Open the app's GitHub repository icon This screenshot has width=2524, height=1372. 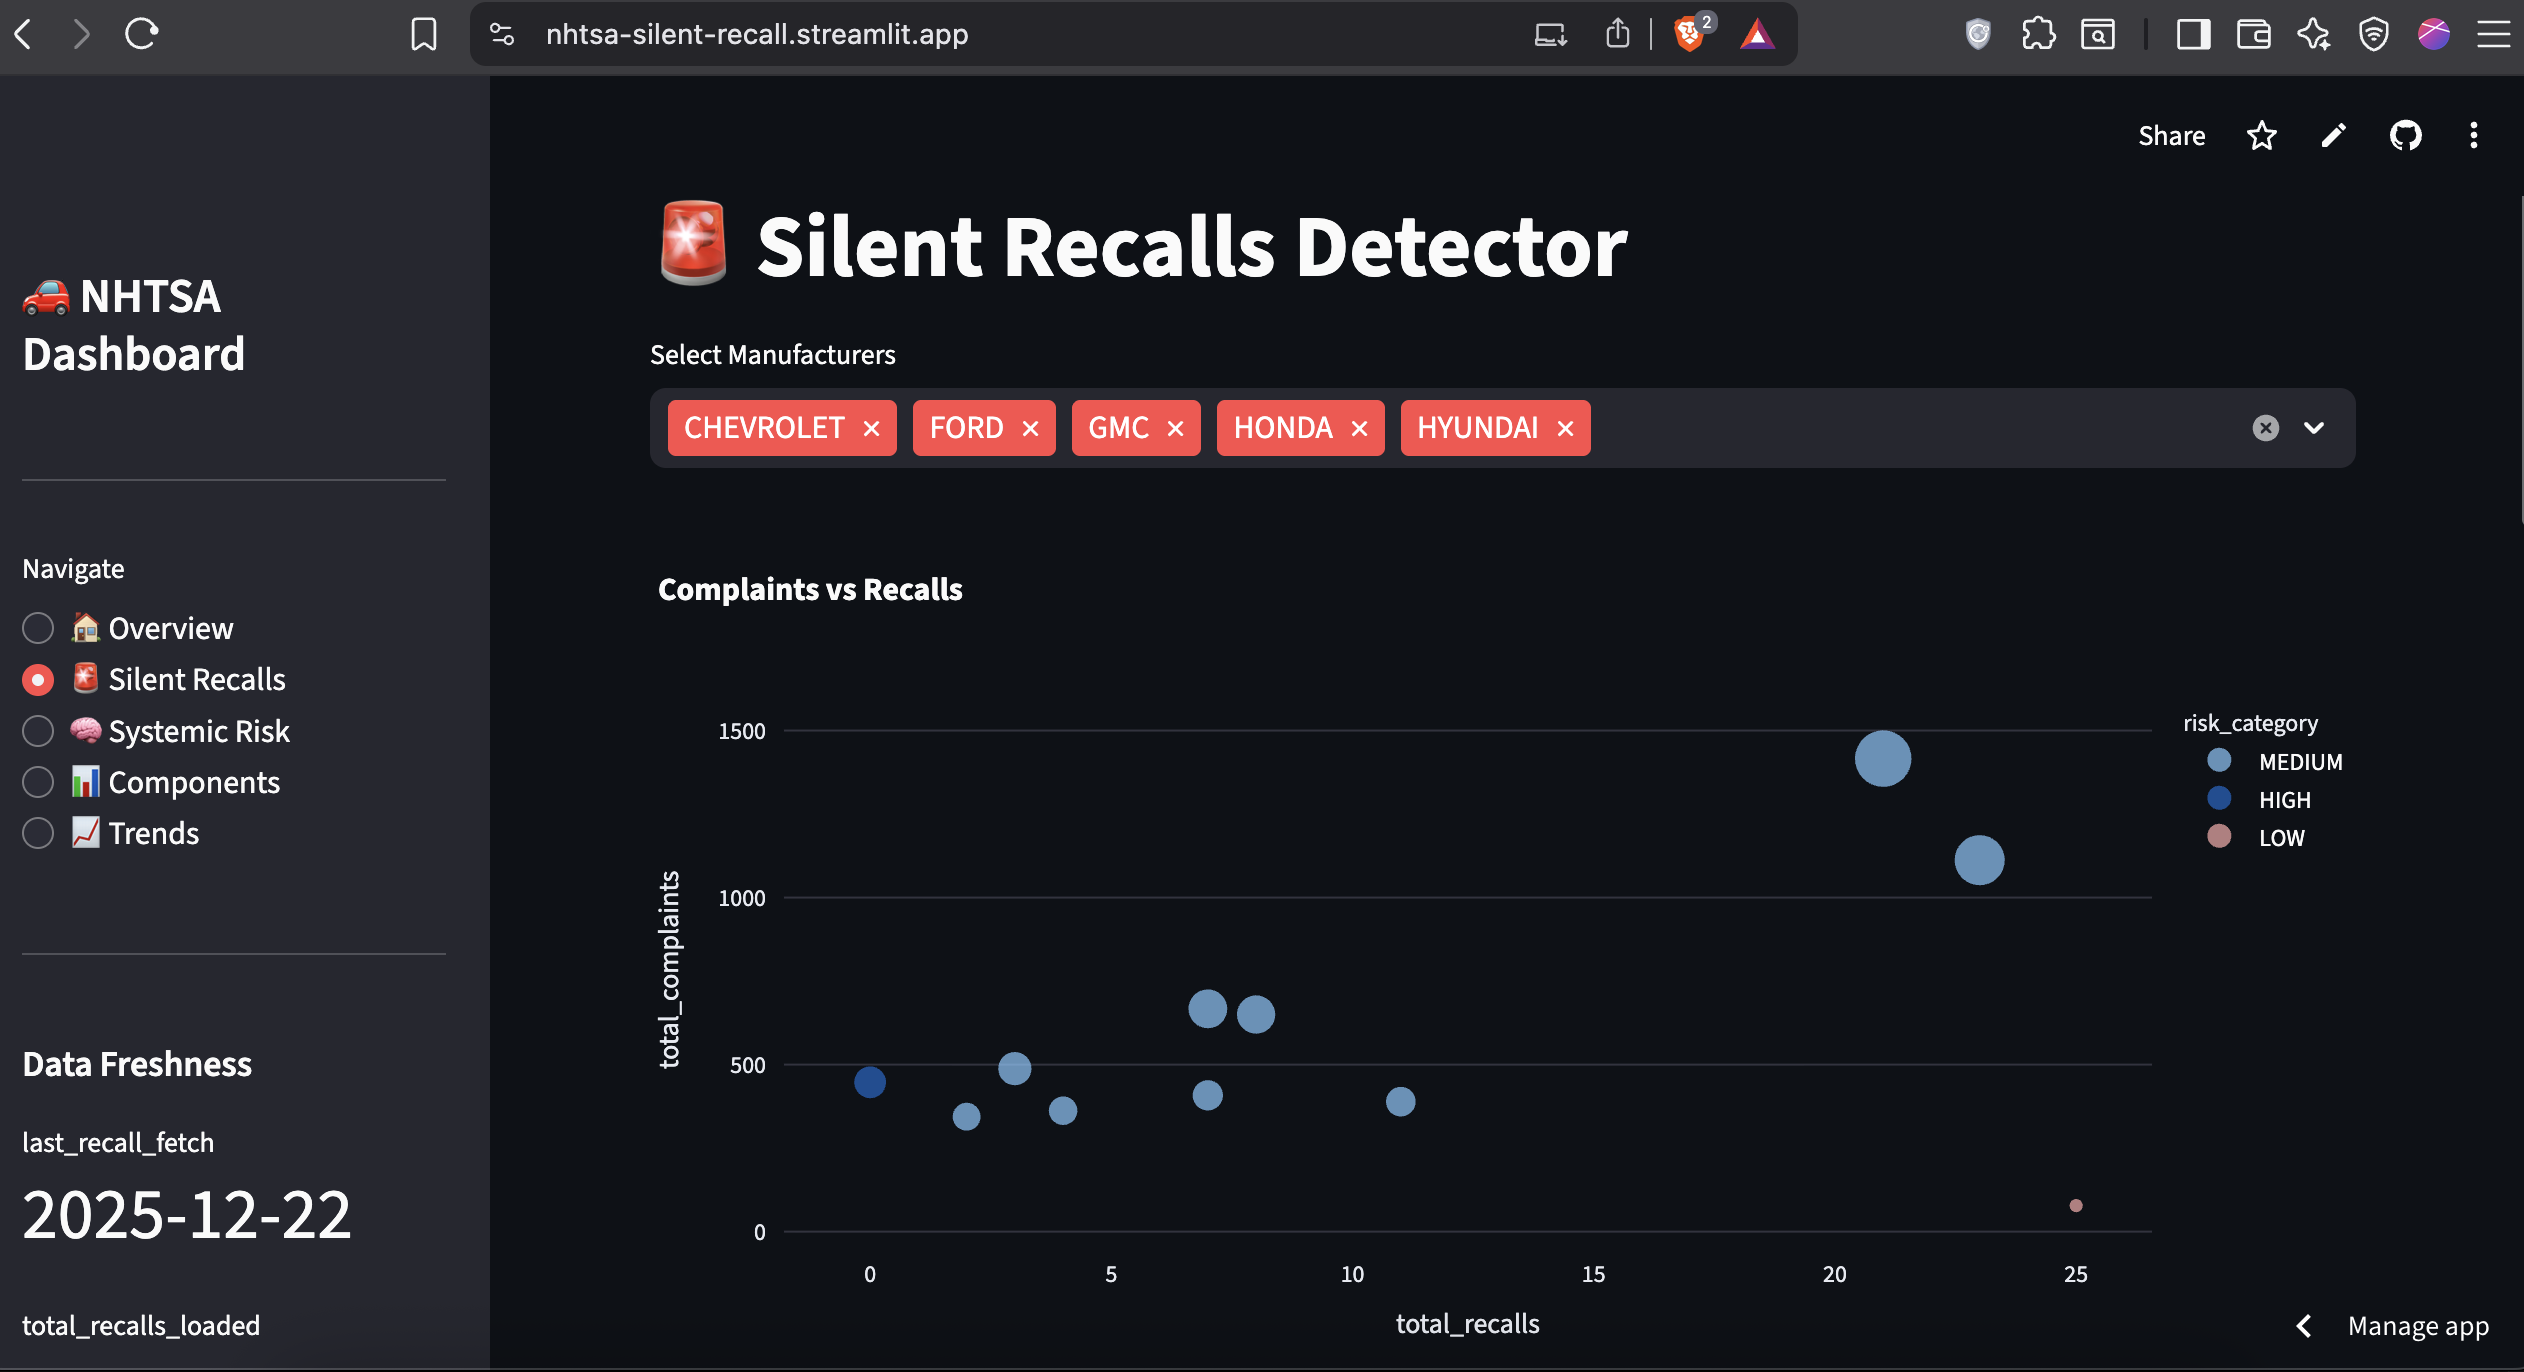click(2405, 135)
